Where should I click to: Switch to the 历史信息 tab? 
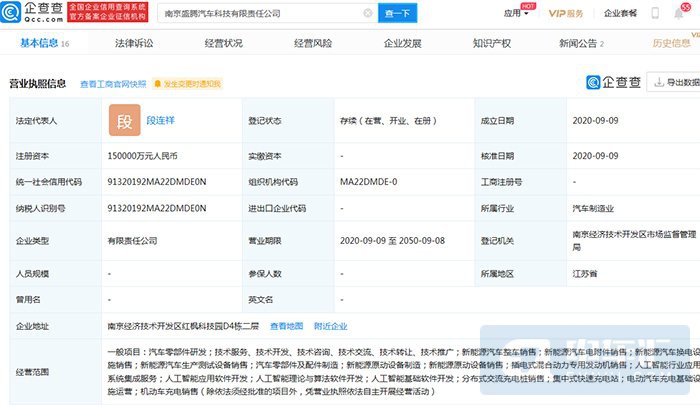(671, 43)
